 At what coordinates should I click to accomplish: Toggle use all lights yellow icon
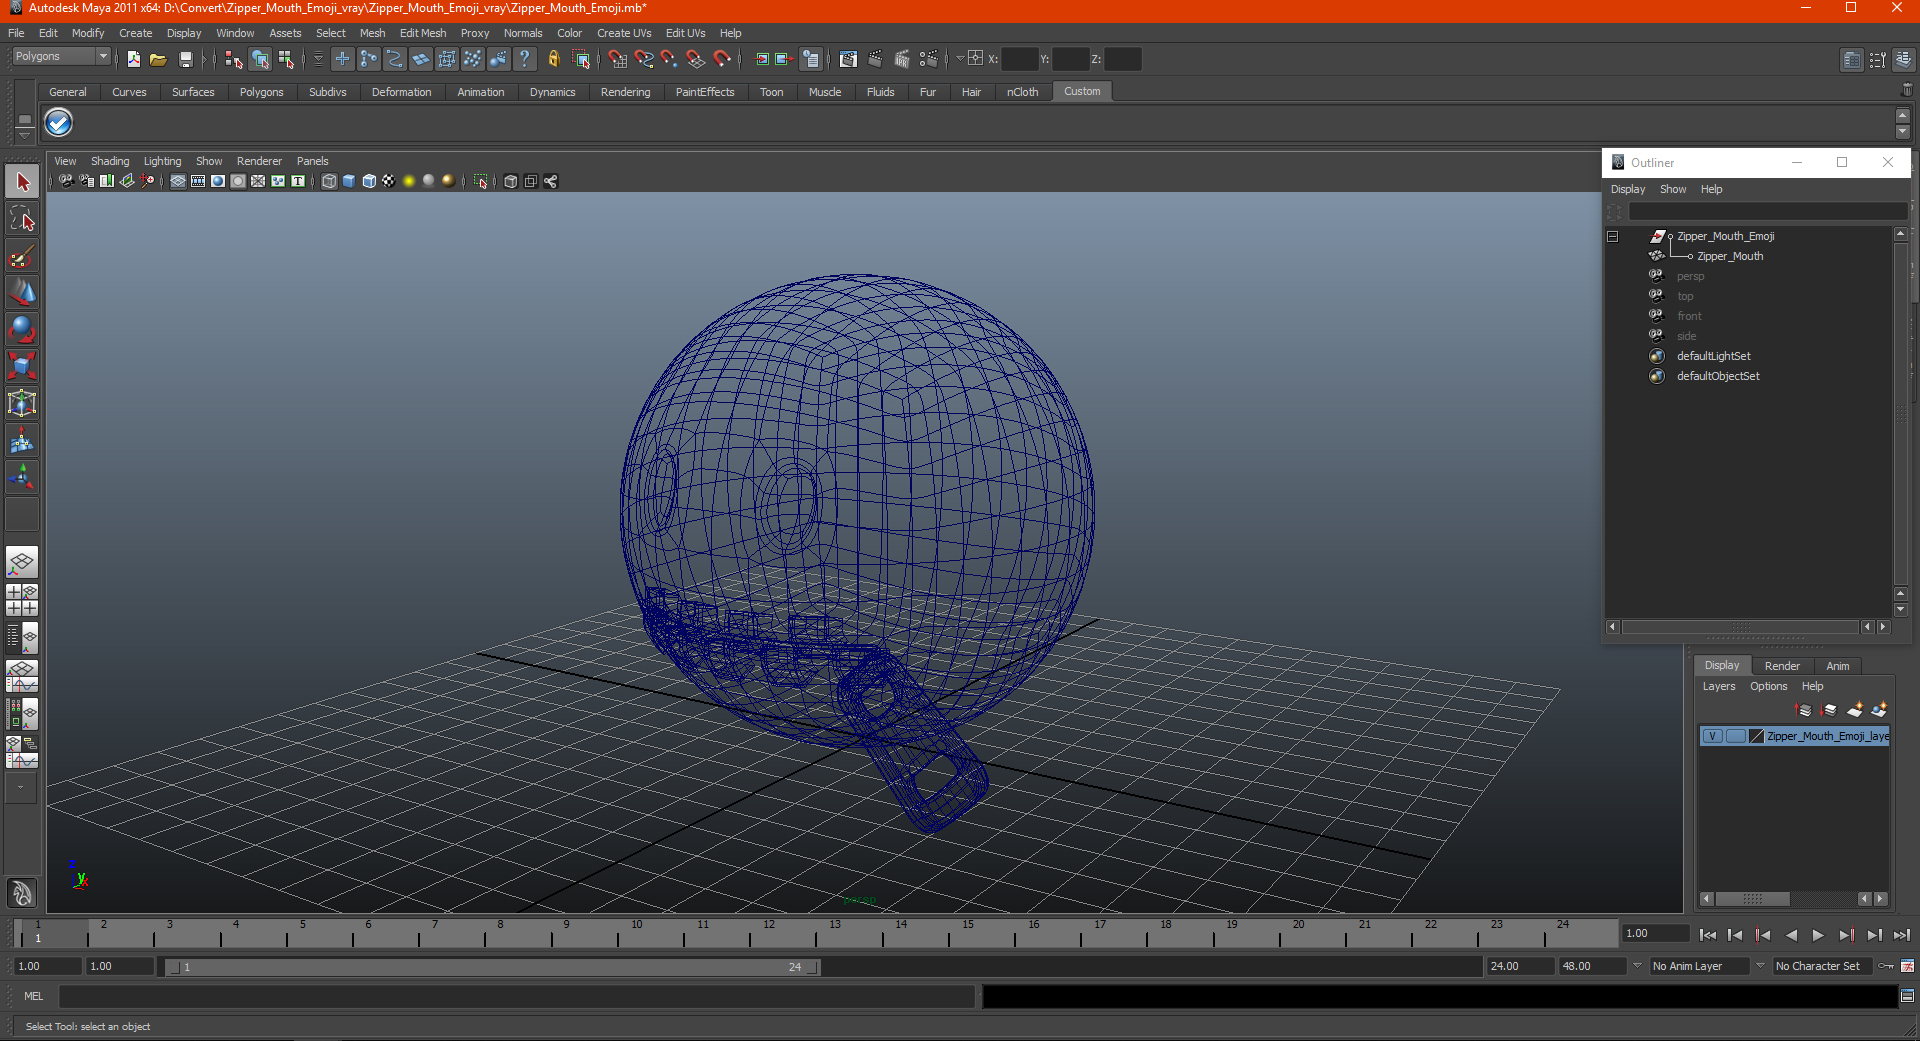409,181
